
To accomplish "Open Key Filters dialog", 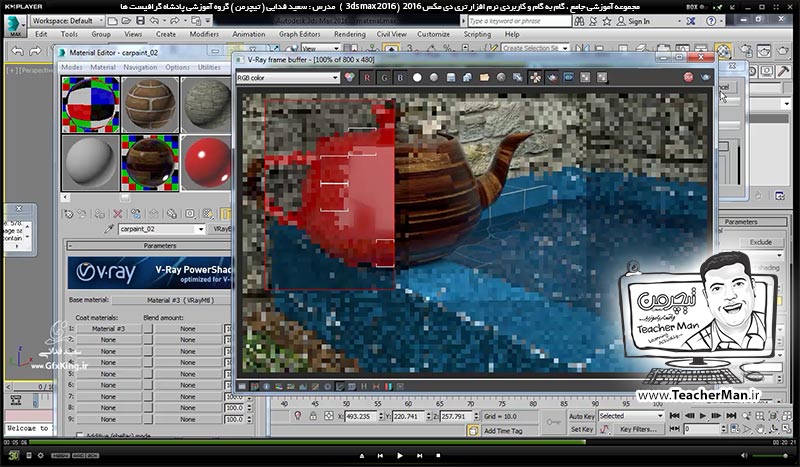I will 638,429.
